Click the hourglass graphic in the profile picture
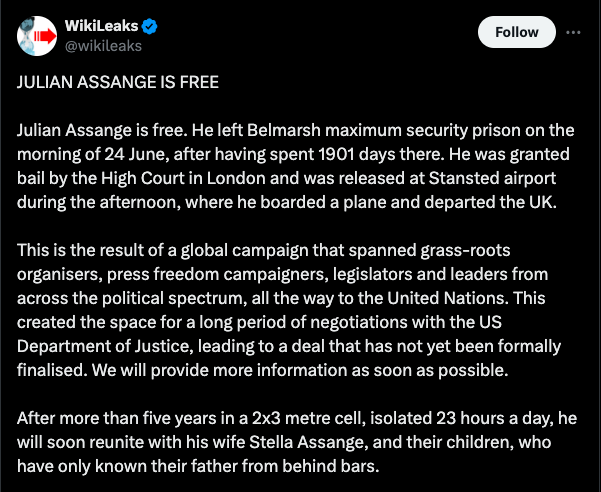Image resolution: width=601 pixels, height=492 pixels. tap(27, 36)
